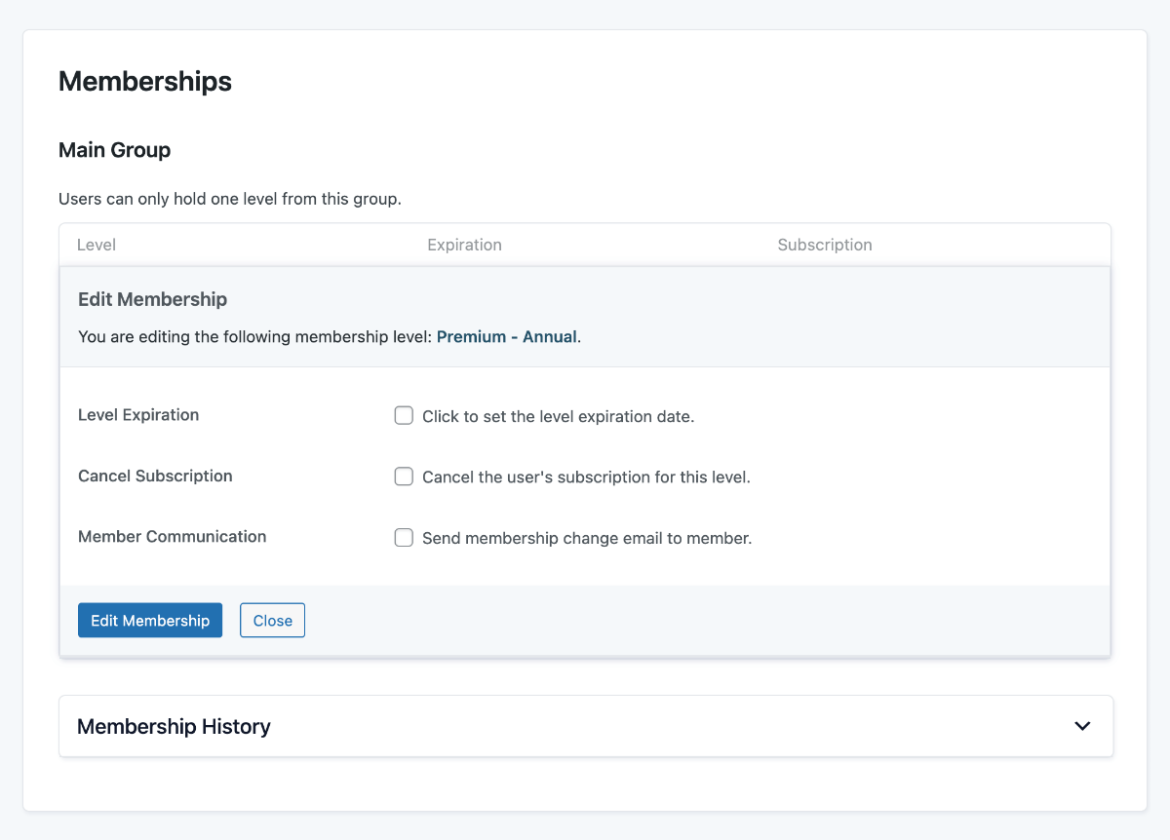
Task: Close the edit membership form
Action: pyautogui.click(x=272, y=620)
